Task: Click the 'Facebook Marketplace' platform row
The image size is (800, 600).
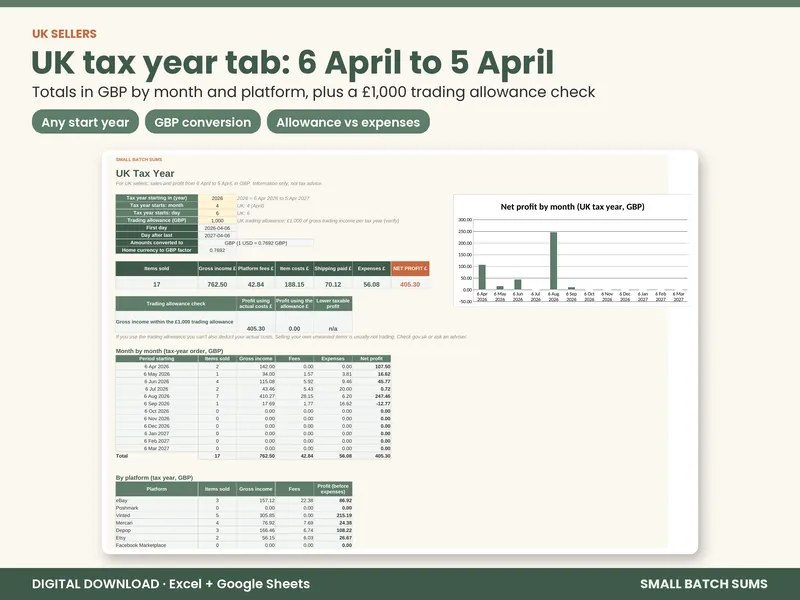Action: (x=234, y=545)
